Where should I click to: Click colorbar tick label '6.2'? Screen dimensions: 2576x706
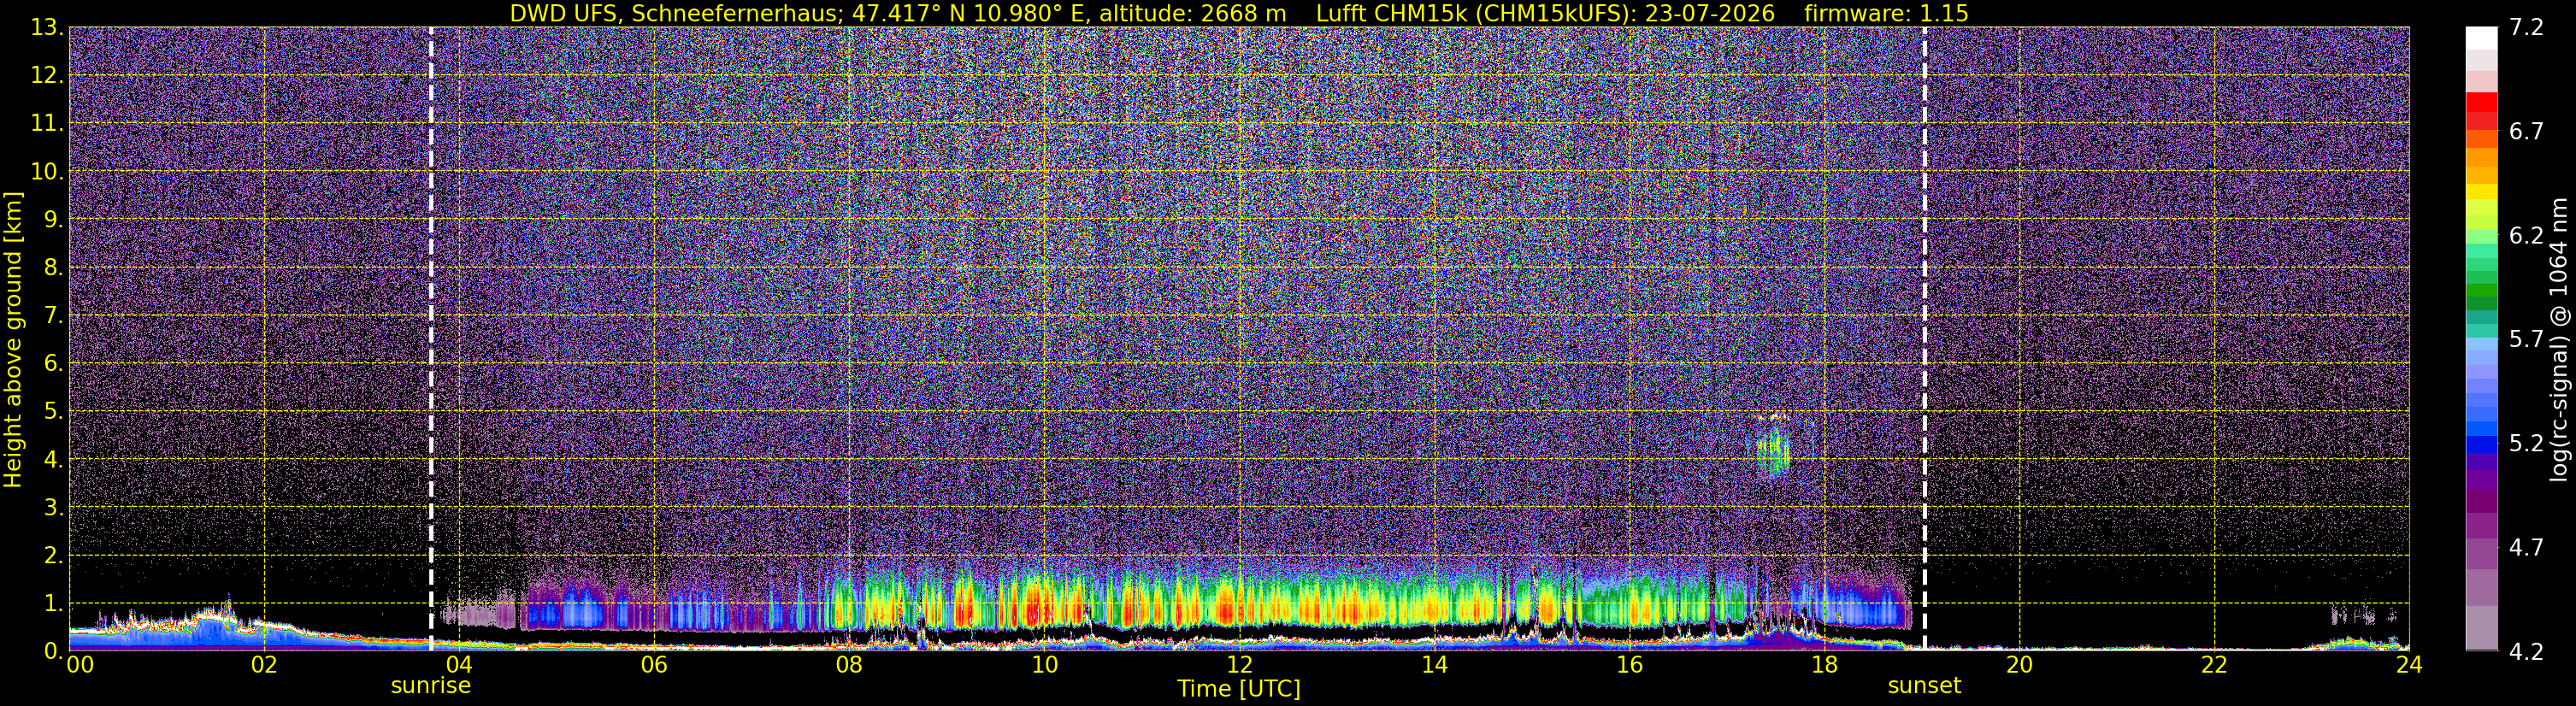click(2526, 235)
